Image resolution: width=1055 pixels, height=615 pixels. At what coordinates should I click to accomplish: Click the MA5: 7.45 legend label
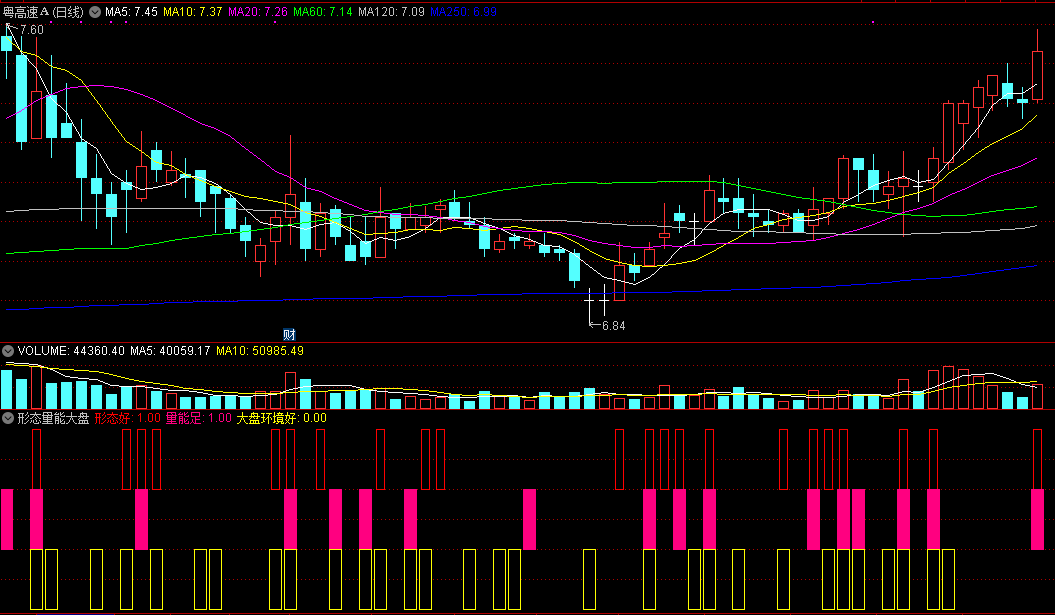pyautogui.click(x=131, y=12)
